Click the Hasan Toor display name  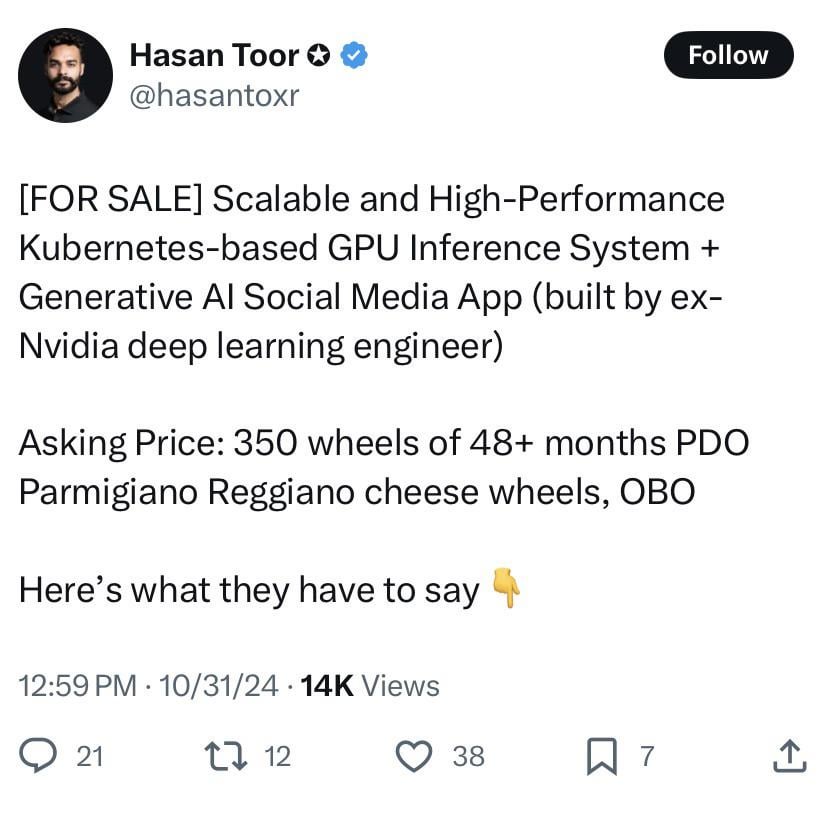pyautogui.click(x=214, y=56)
